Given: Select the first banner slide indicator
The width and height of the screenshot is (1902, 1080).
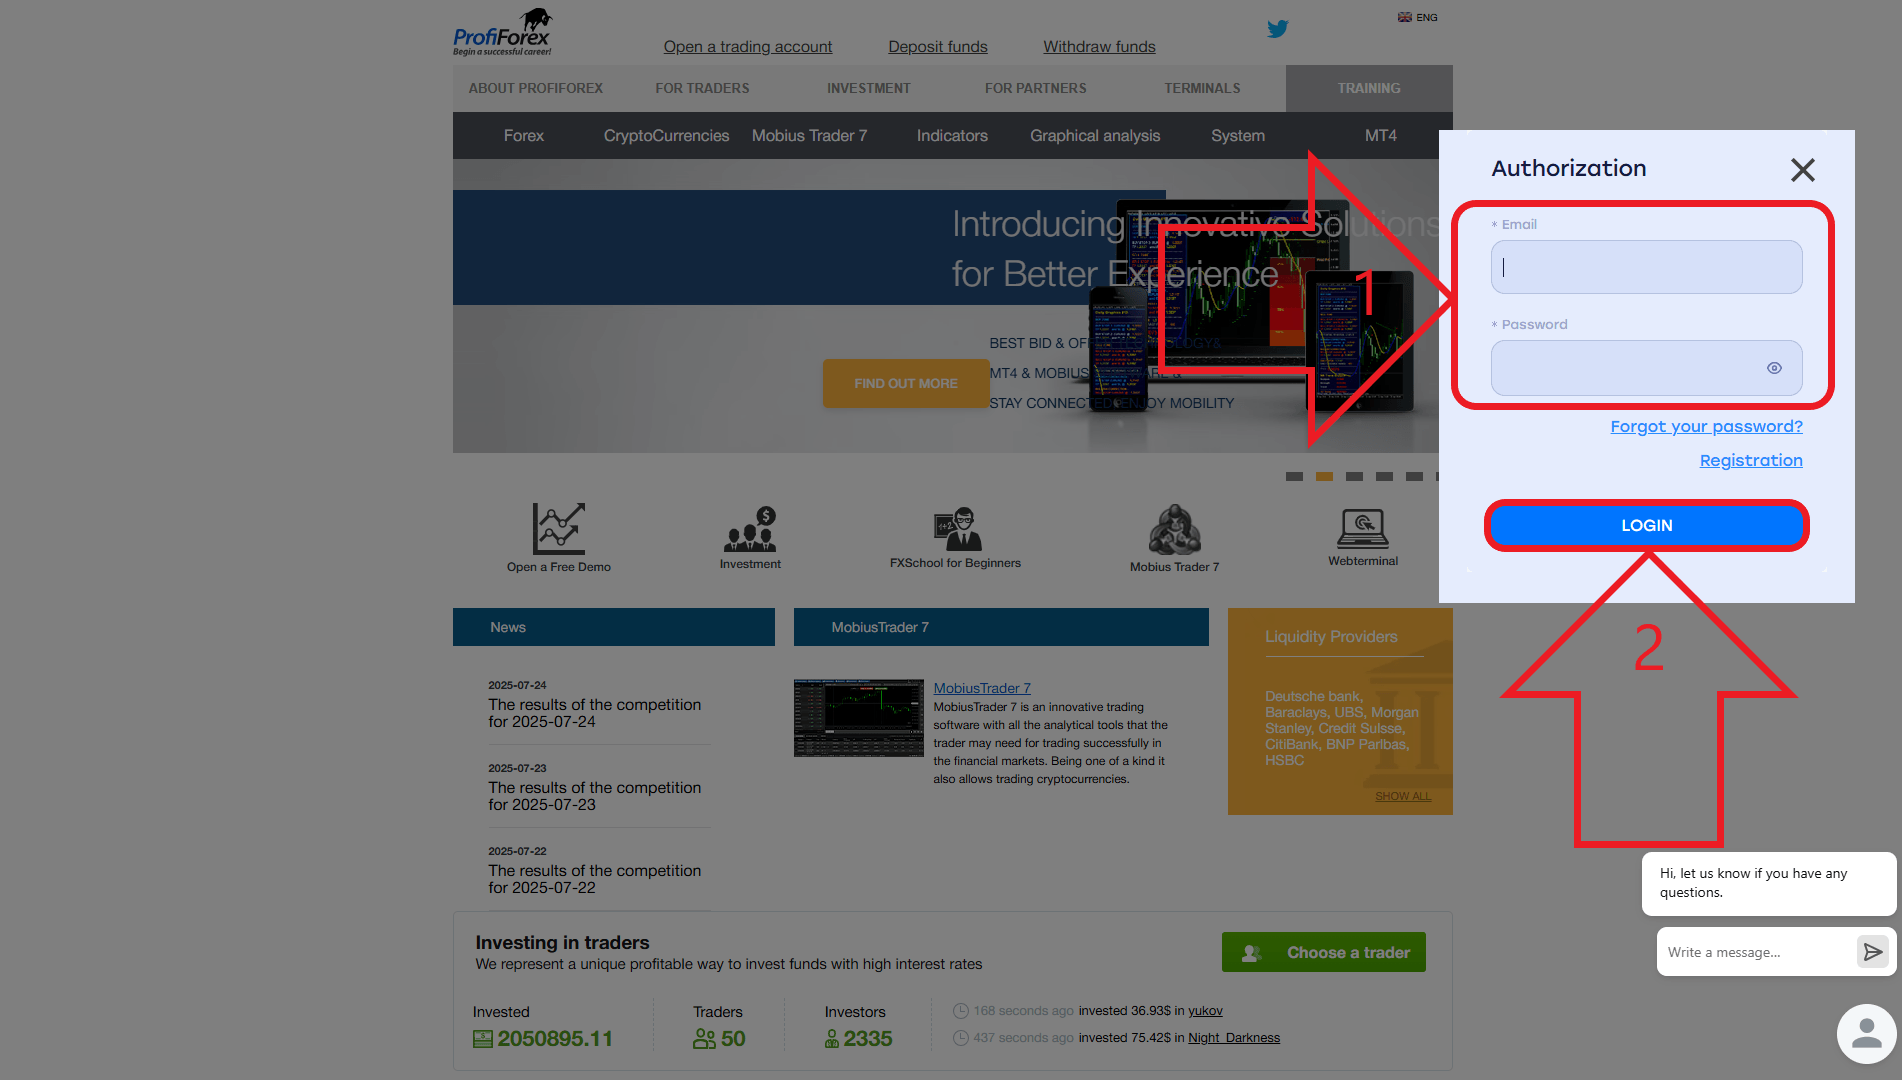Looking at the screenshot, I should pos(1294,476).
